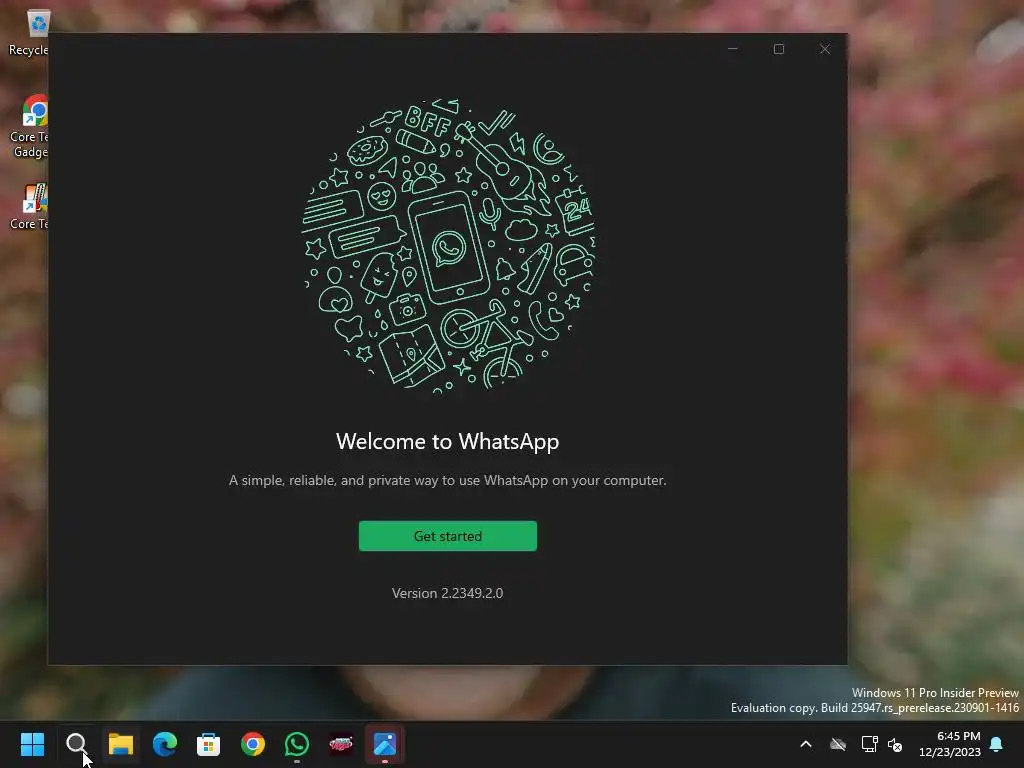Image resolution: width=1024 pixels, height=768 pixels.
Task: Click the Welcome to WhatsApp heading
Action: (447, 441)
